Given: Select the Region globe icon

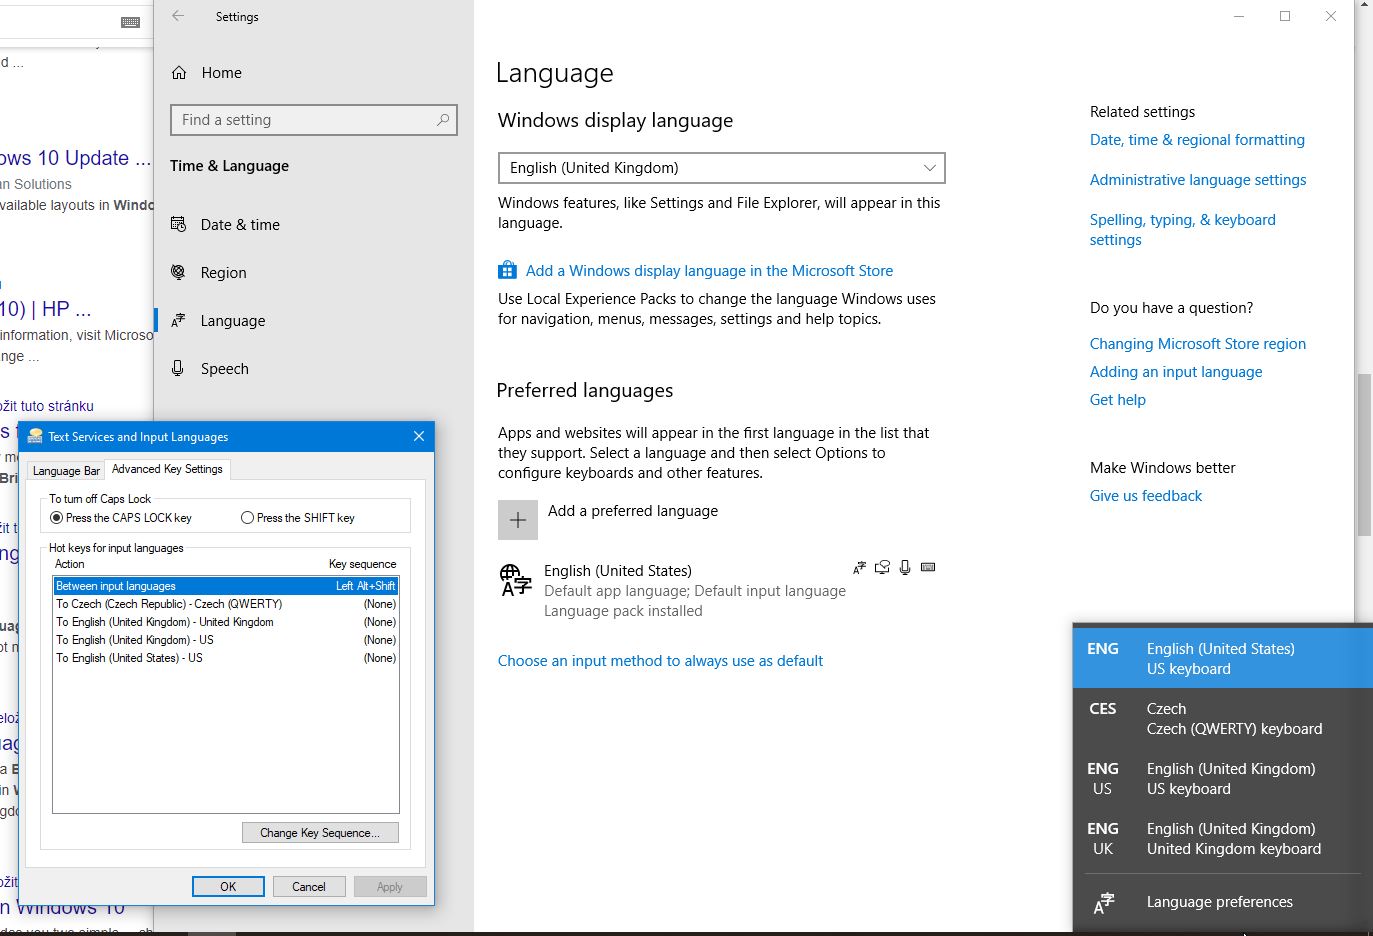Looking at the screenshot, I should [179, 272].
